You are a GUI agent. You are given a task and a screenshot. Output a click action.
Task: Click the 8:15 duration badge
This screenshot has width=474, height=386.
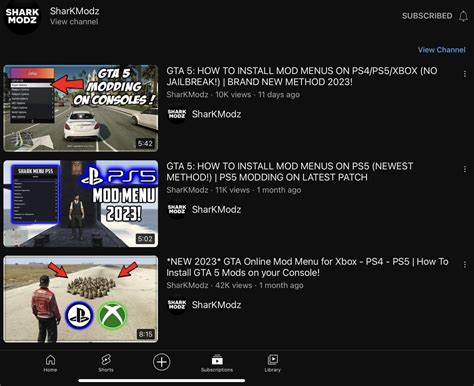146,334
